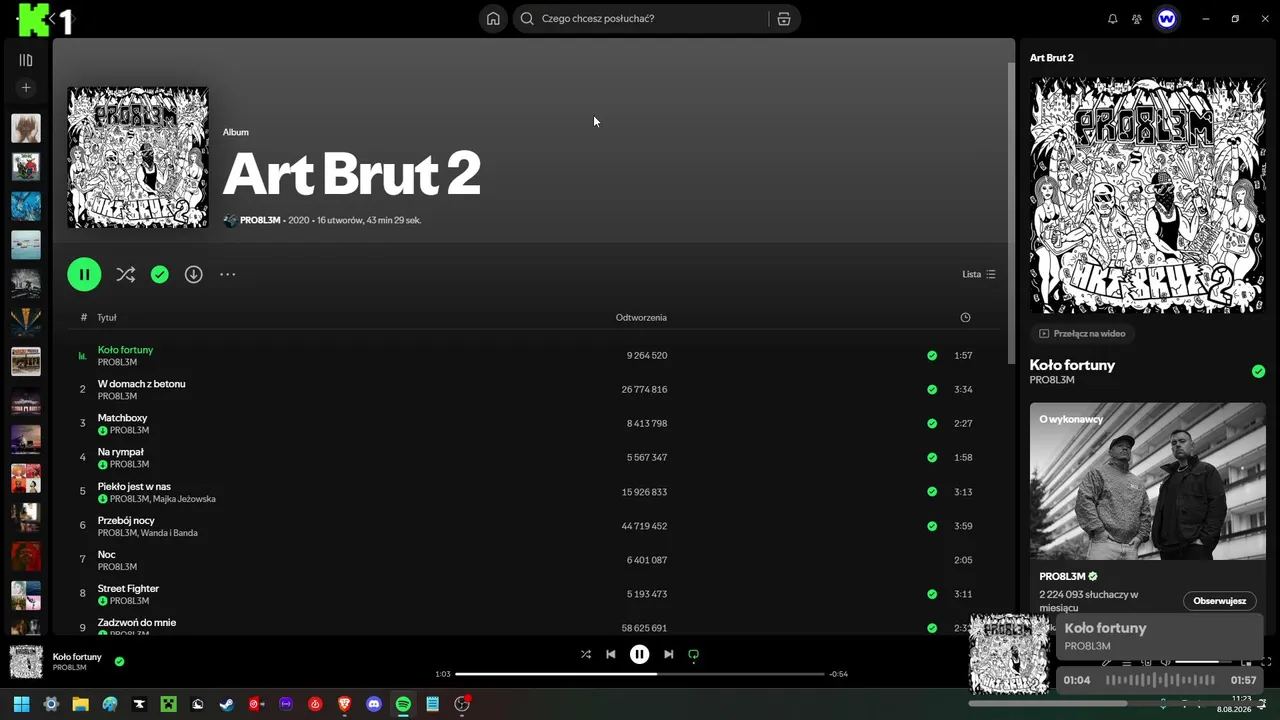The height and width of the screenshot is (720, 1280).
Task: Open 'Art Brut 2' title in right panel
Action: tap(1052, 58)
